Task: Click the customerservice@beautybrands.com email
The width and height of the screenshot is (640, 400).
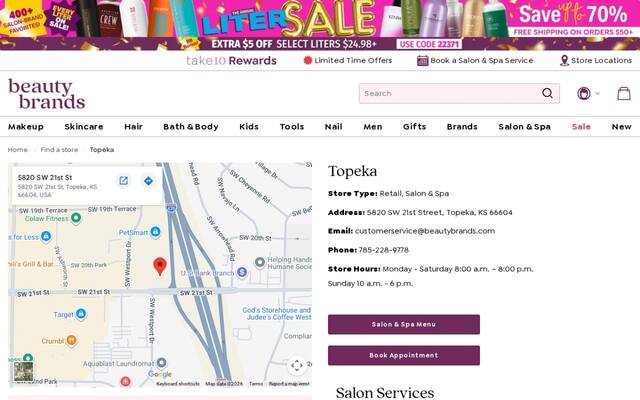Action: click(x=425, y=231)
